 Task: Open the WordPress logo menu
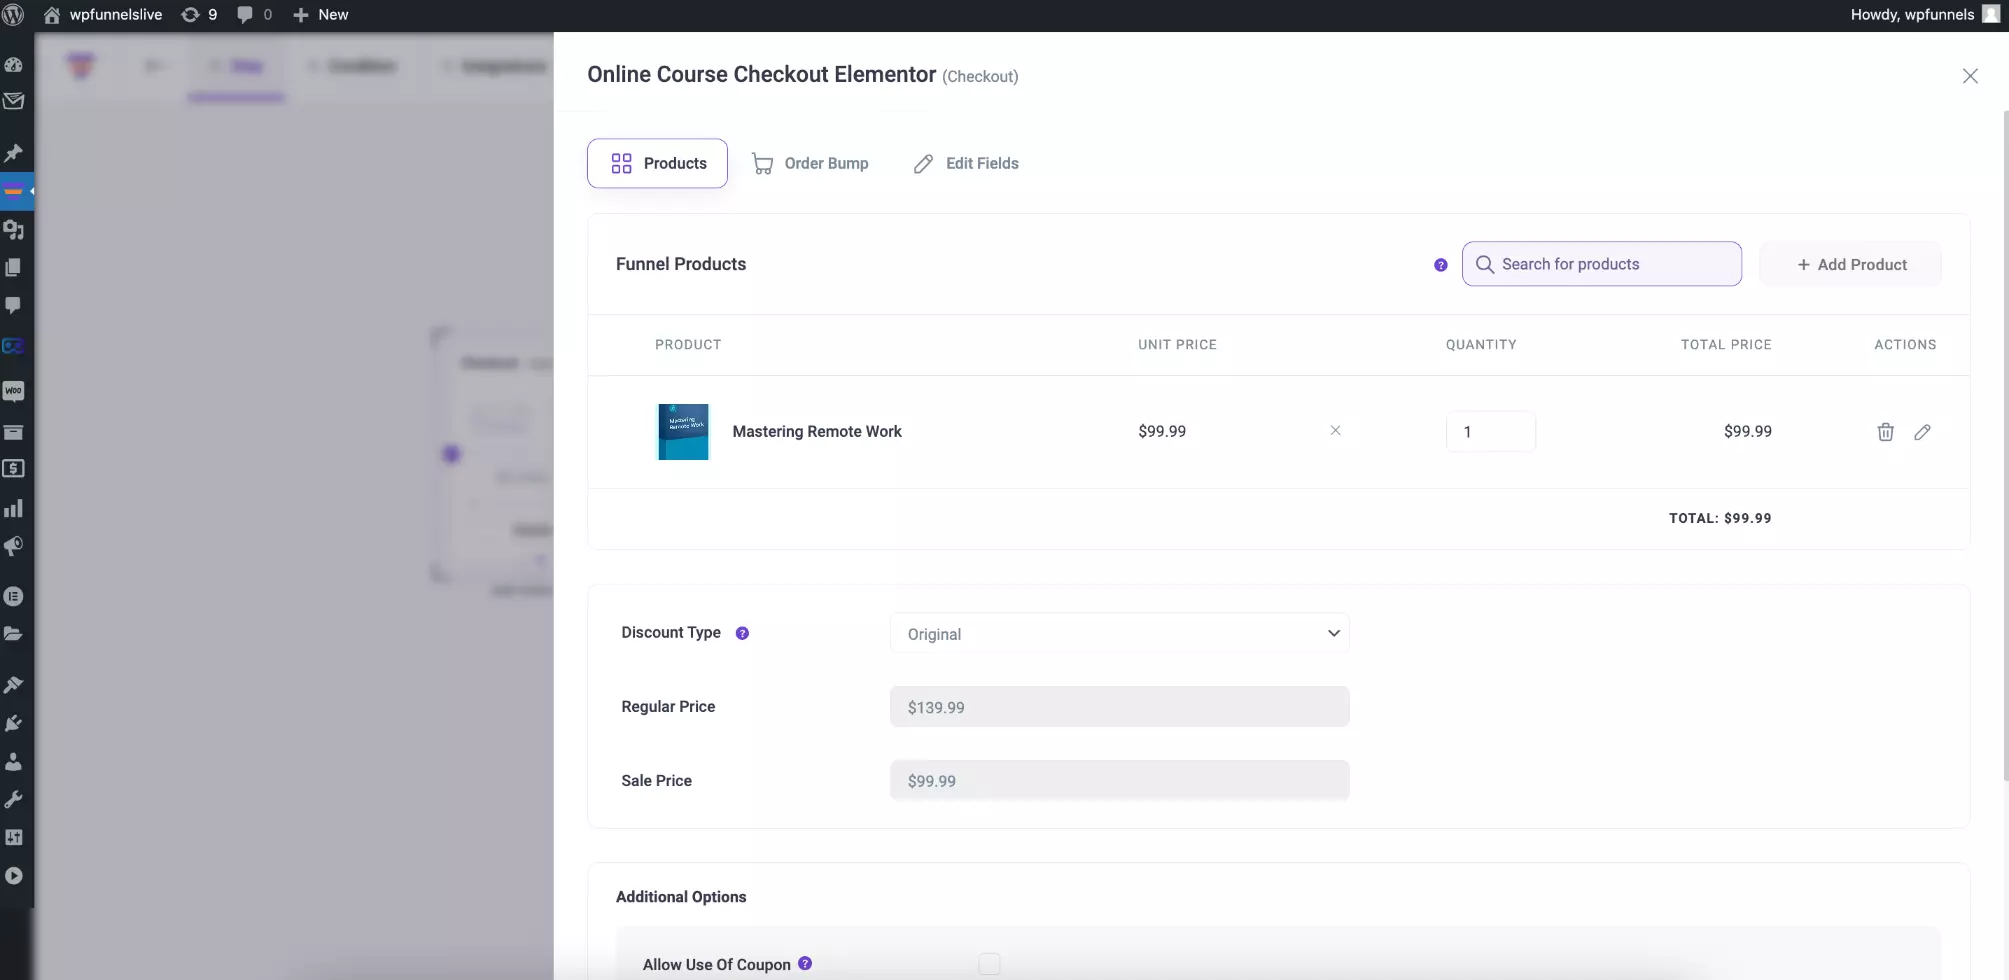tap(14, 15)
